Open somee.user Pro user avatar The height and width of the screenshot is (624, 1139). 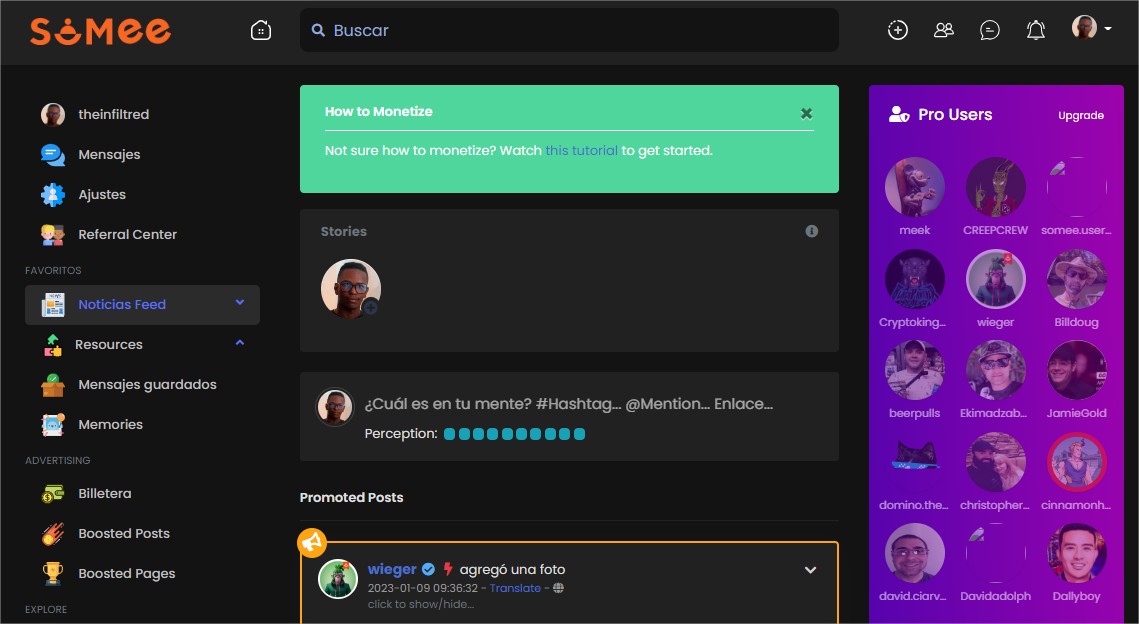click(x=1077, y=187)
